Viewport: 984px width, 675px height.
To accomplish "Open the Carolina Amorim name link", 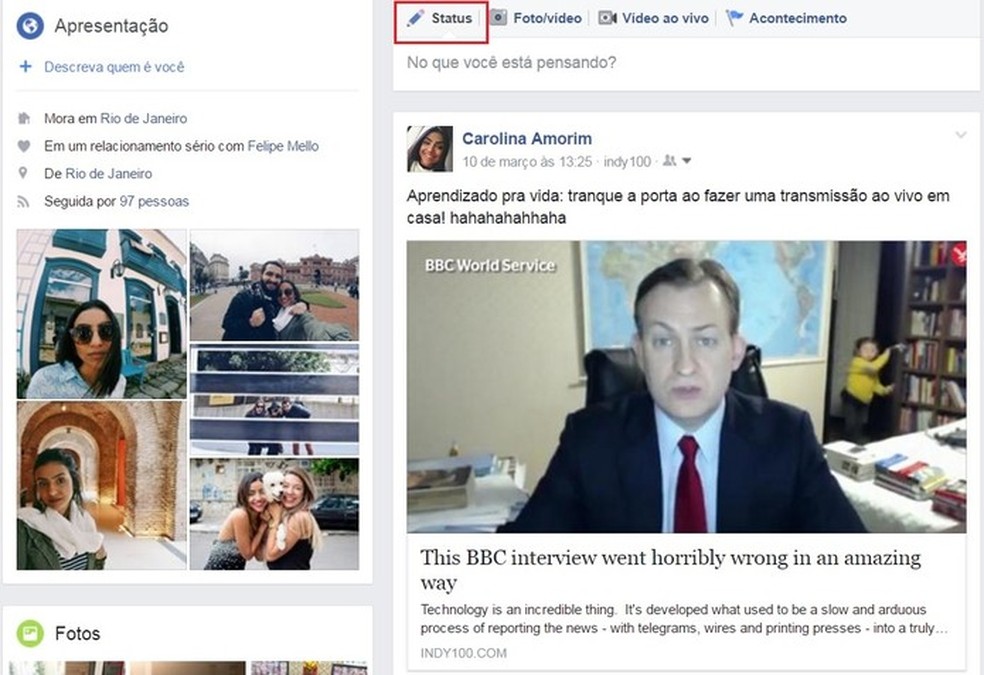I will pos(527,139).
